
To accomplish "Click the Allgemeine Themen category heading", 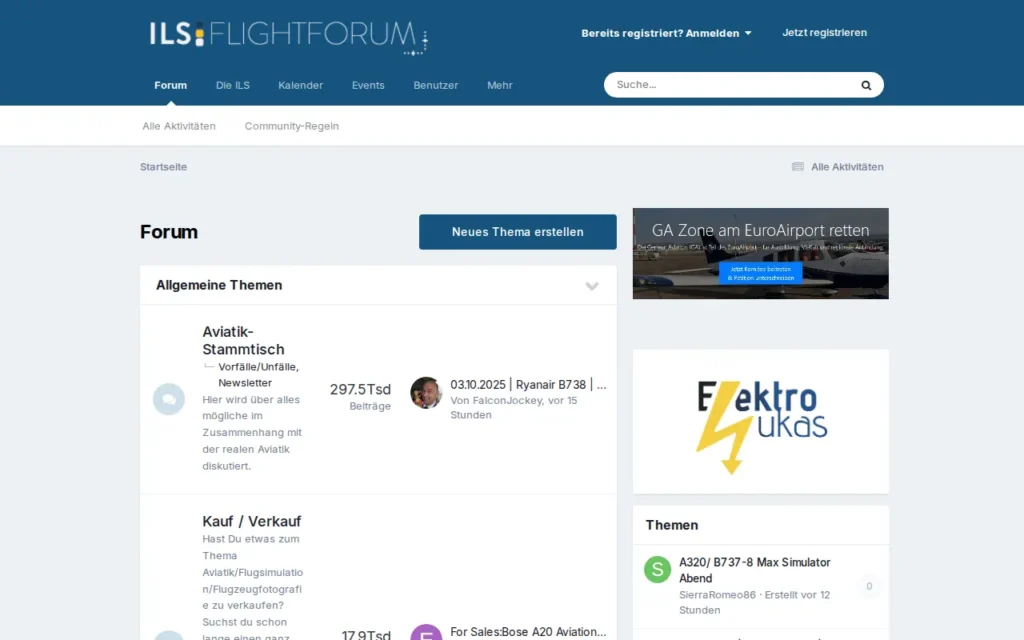I will 219,285.
